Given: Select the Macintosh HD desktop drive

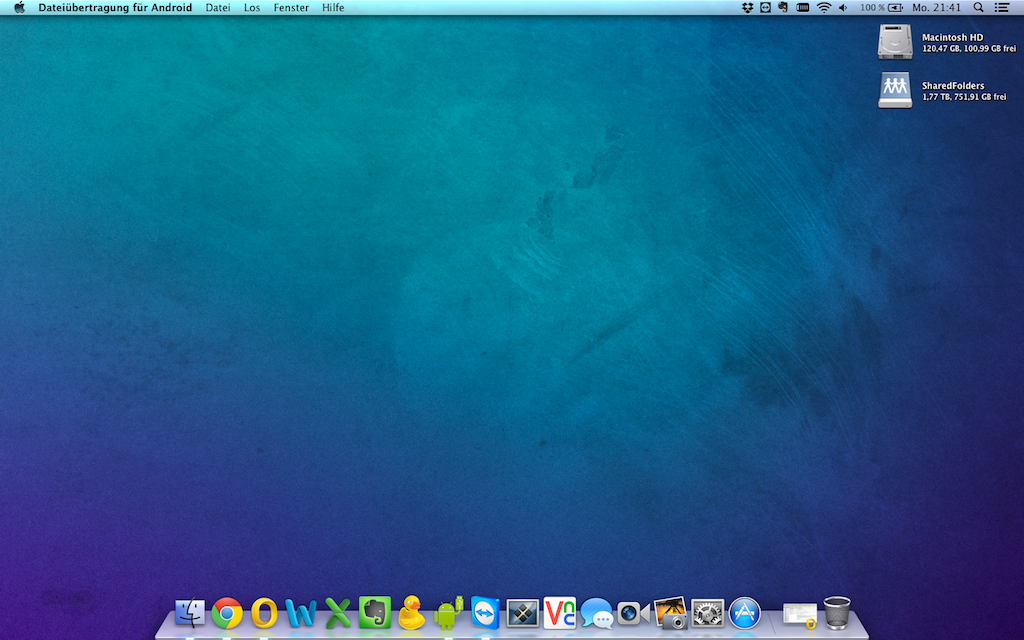Looking at the screenshot, I should coord(895,42).
